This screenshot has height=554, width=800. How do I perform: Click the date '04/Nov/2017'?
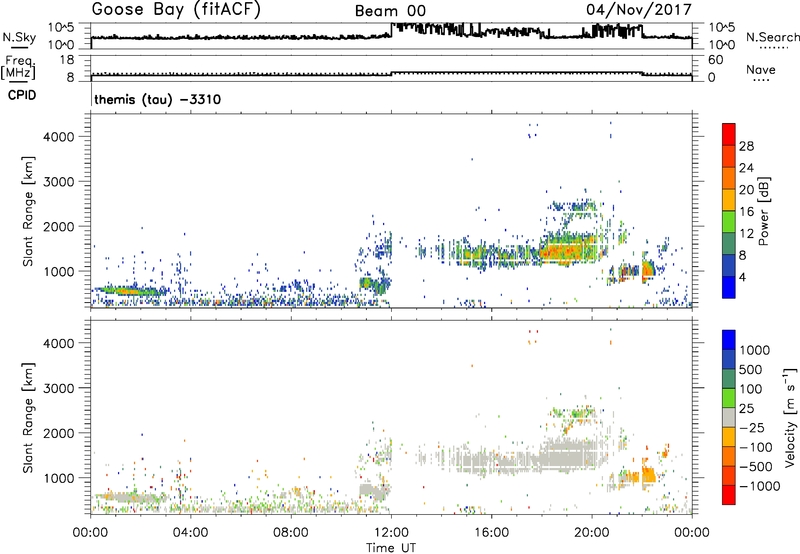point(639,10)
